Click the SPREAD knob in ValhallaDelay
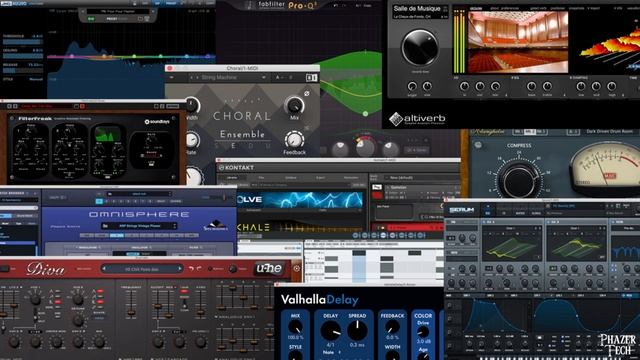640x360 pixels. click(357, 331)
